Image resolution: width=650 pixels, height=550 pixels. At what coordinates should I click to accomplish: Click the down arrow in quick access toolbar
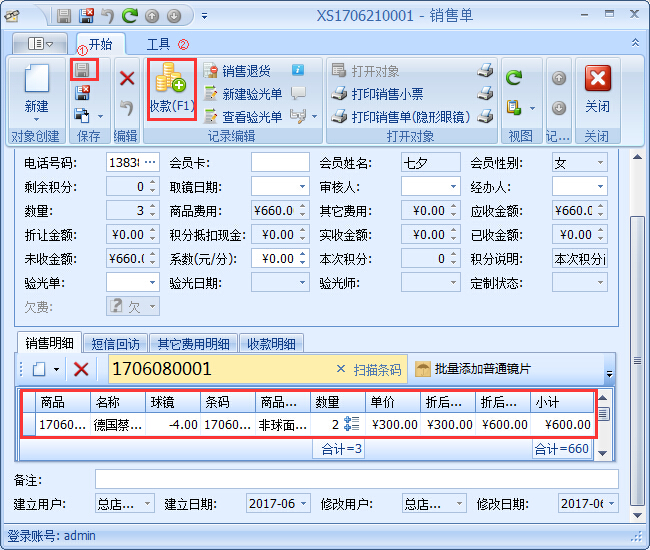click(174, 16)
